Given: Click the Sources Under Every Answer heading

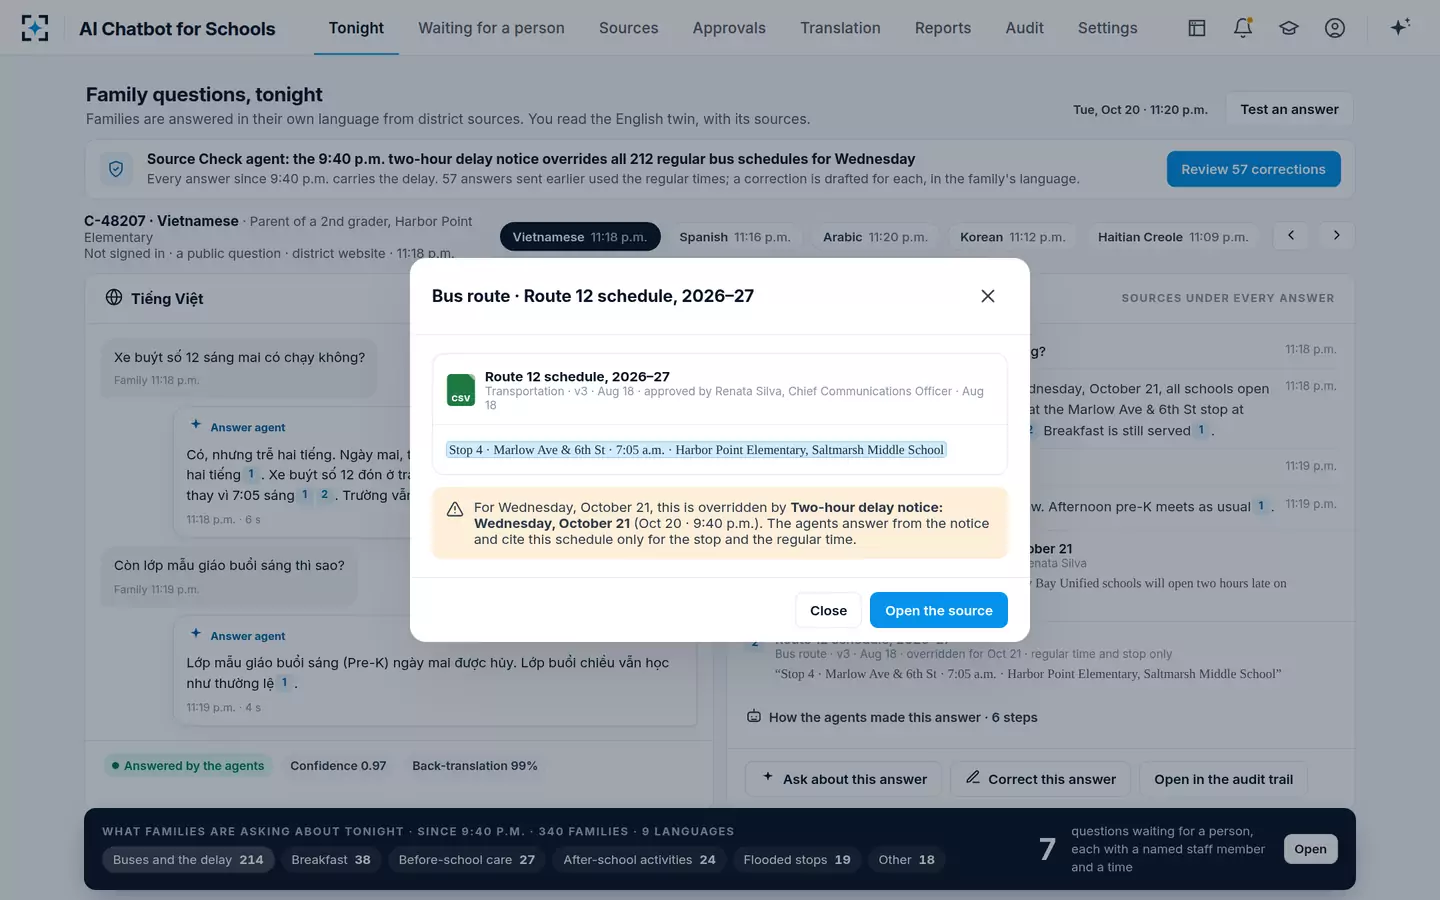Looking at the screenshot, I should (x=1227, y=298).
